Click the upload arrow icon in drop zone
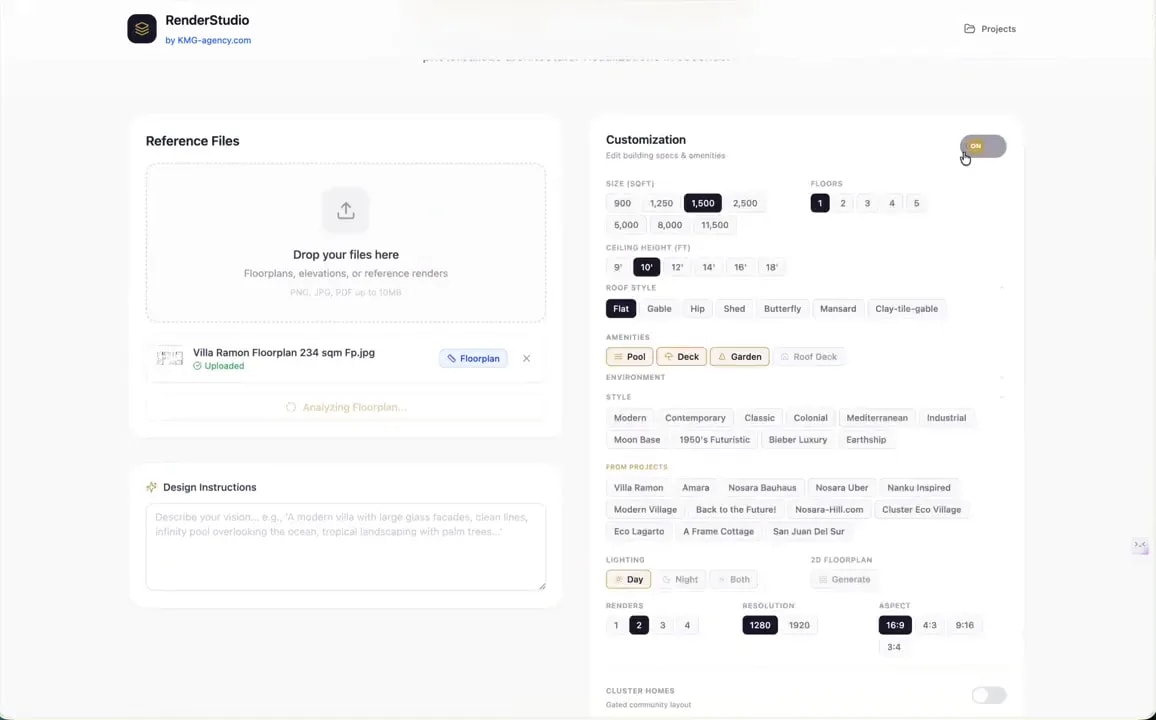The height and width of the screenshot is (720, 1156). (x=346, y=211)
